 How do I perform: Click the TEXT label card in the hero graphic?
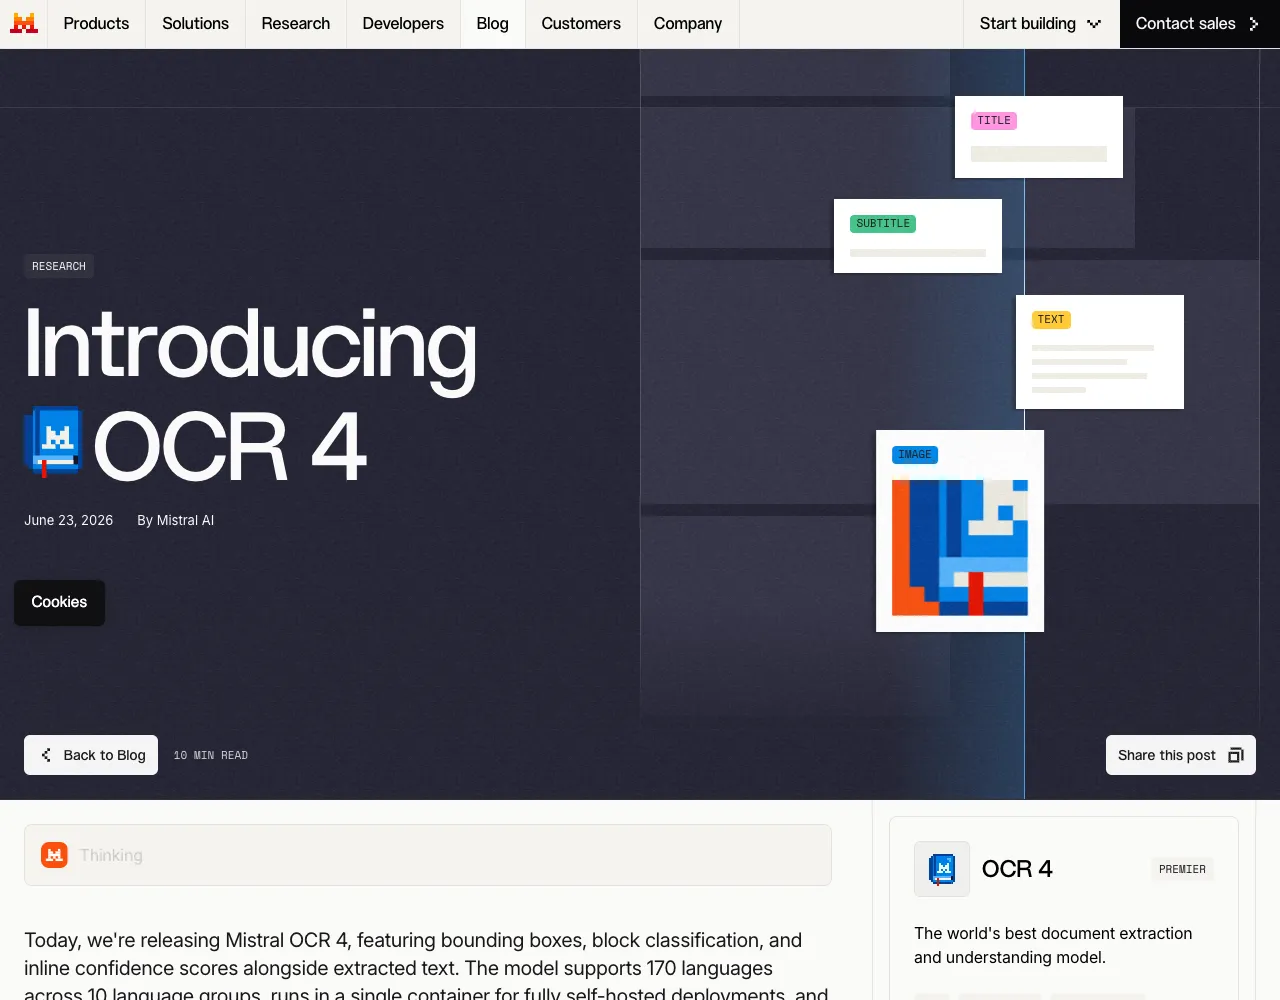pyautogui.click(x=1100, y=352)
